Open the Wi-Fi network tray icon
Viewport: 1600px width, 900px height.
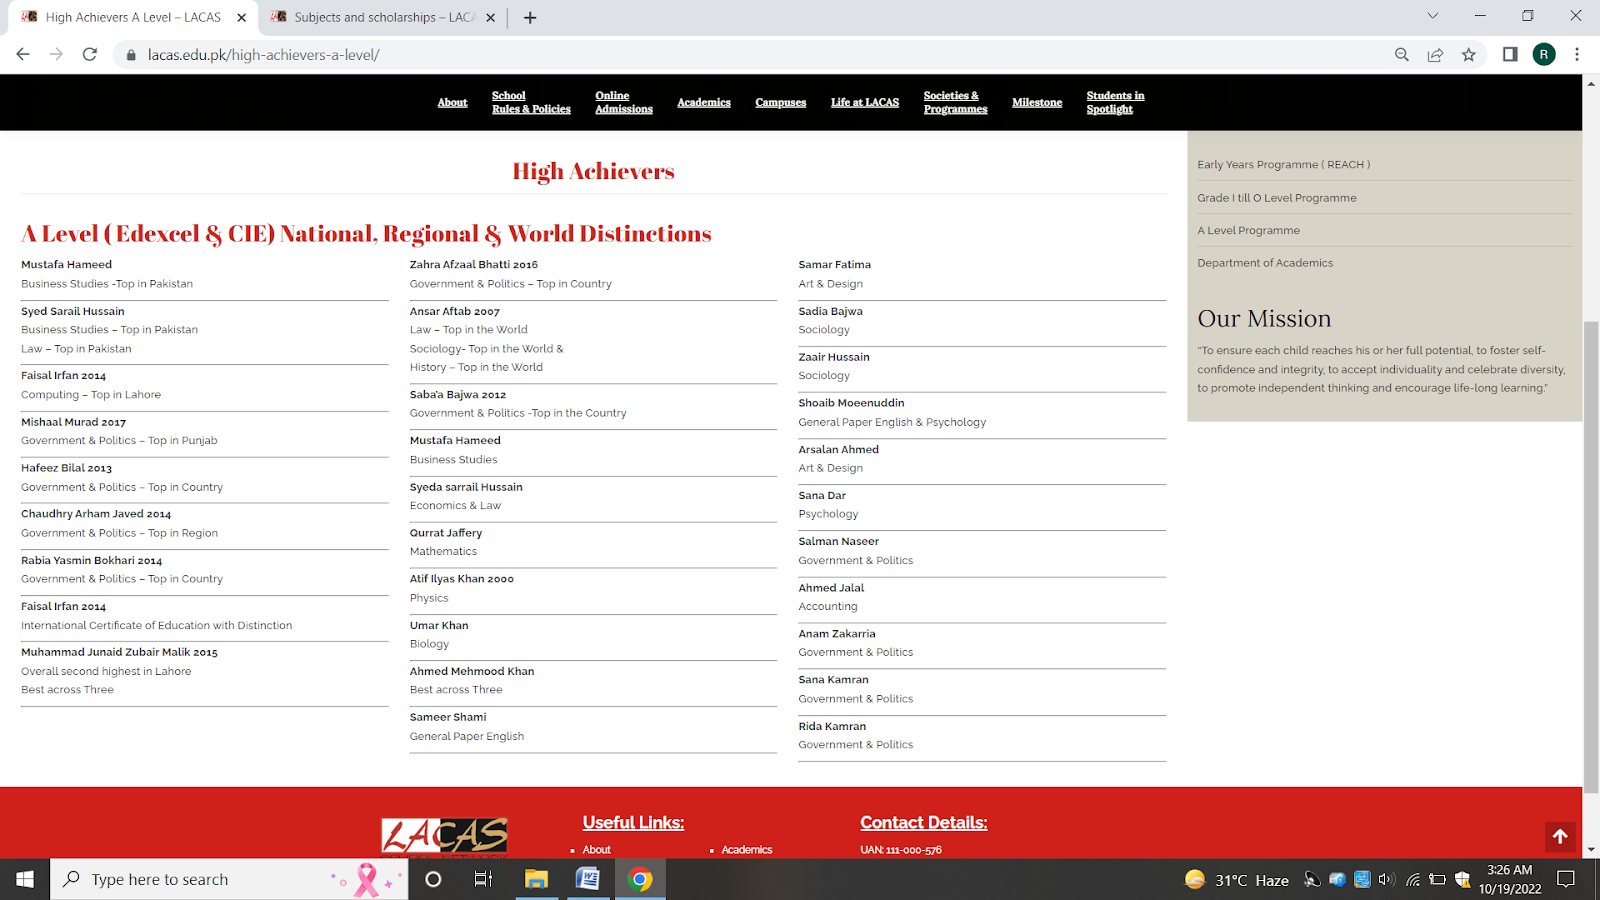coord(1412,880)
